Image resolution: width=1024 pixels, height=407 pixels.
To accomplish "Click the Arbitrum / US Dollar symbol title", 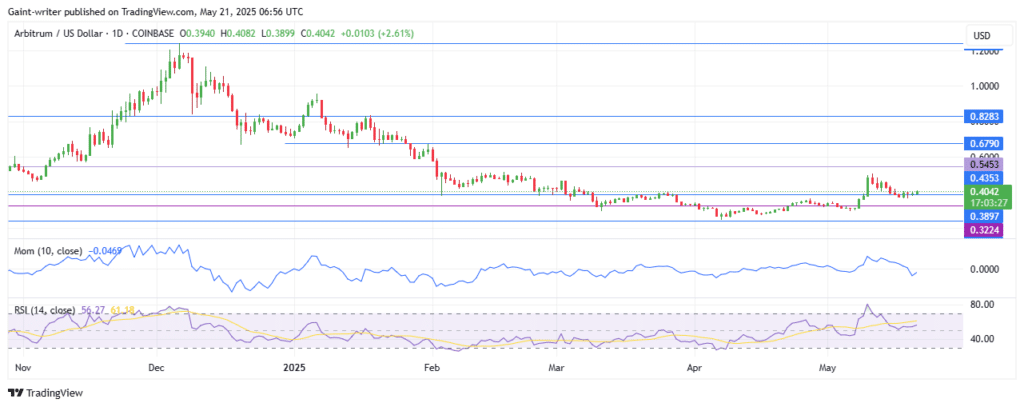I will pos(58,33).
